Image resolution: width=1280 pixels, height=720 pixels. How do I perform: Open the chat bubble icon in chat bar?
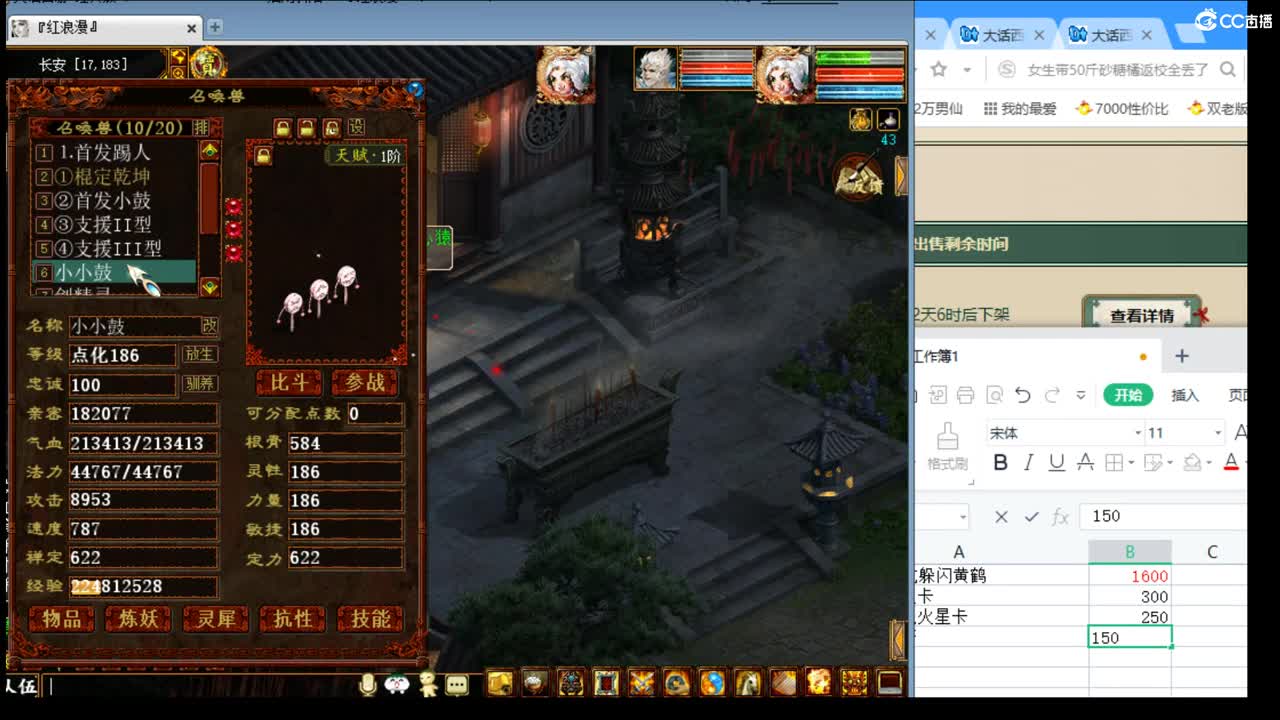[457, 685]
